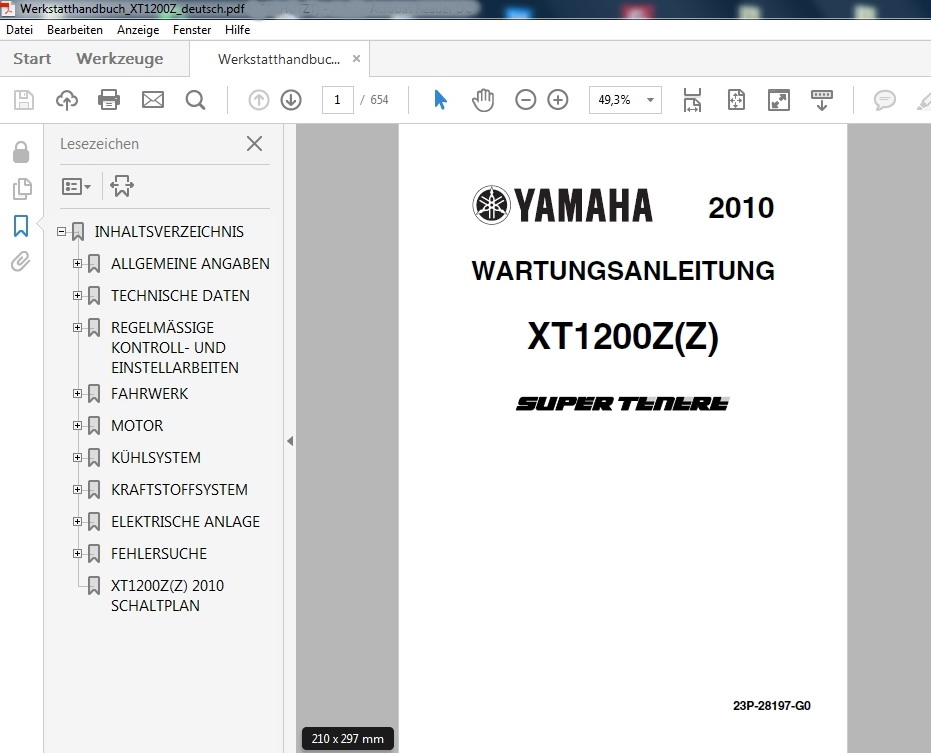Image resolution: width=931 pixels, height=753 pixels.
Task: Open the zoom level dropdown
Action: (651, 100)
